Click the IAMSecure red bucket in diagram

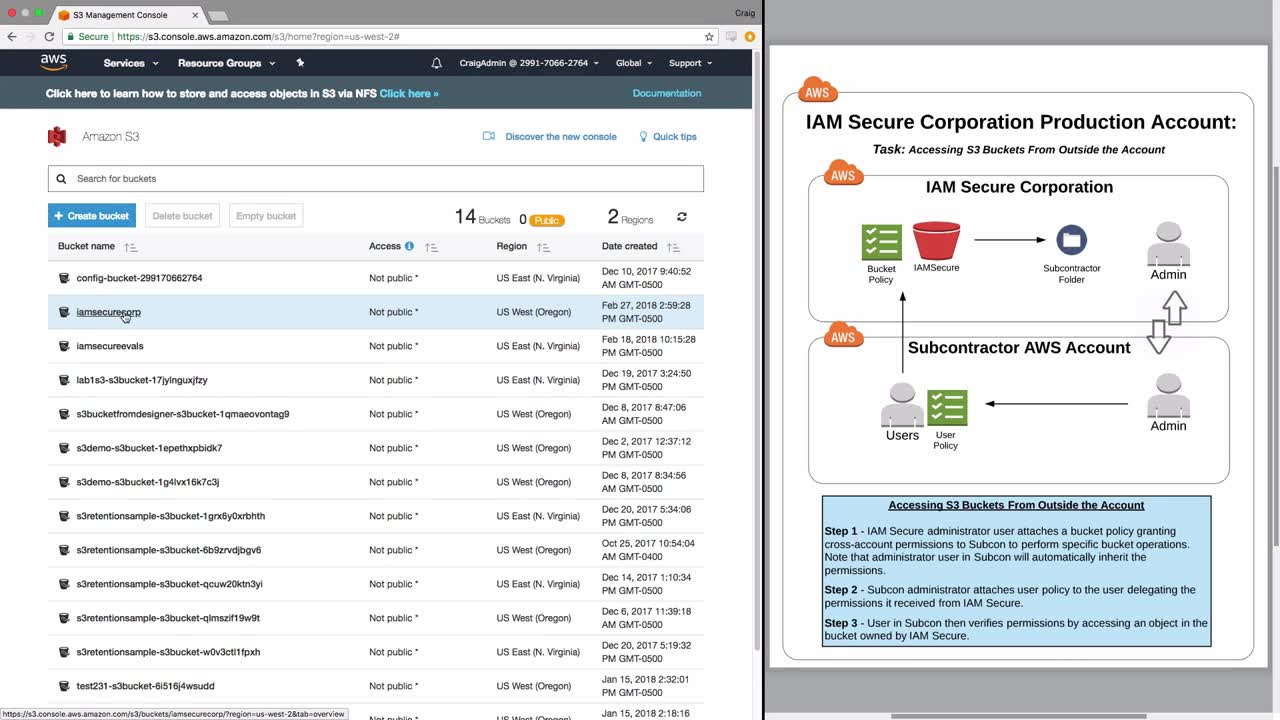tap(936, 241)
